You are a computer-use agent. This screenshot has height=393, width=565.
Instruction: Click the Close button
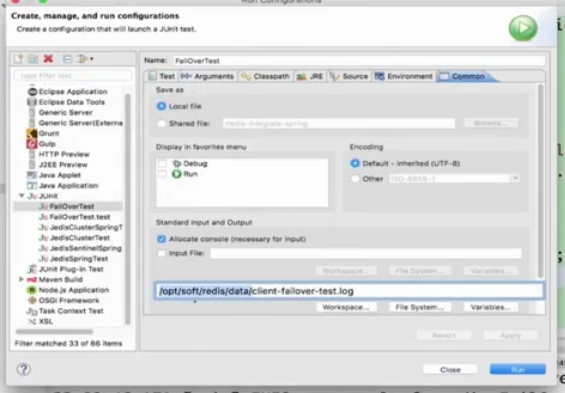pos(450,370)
